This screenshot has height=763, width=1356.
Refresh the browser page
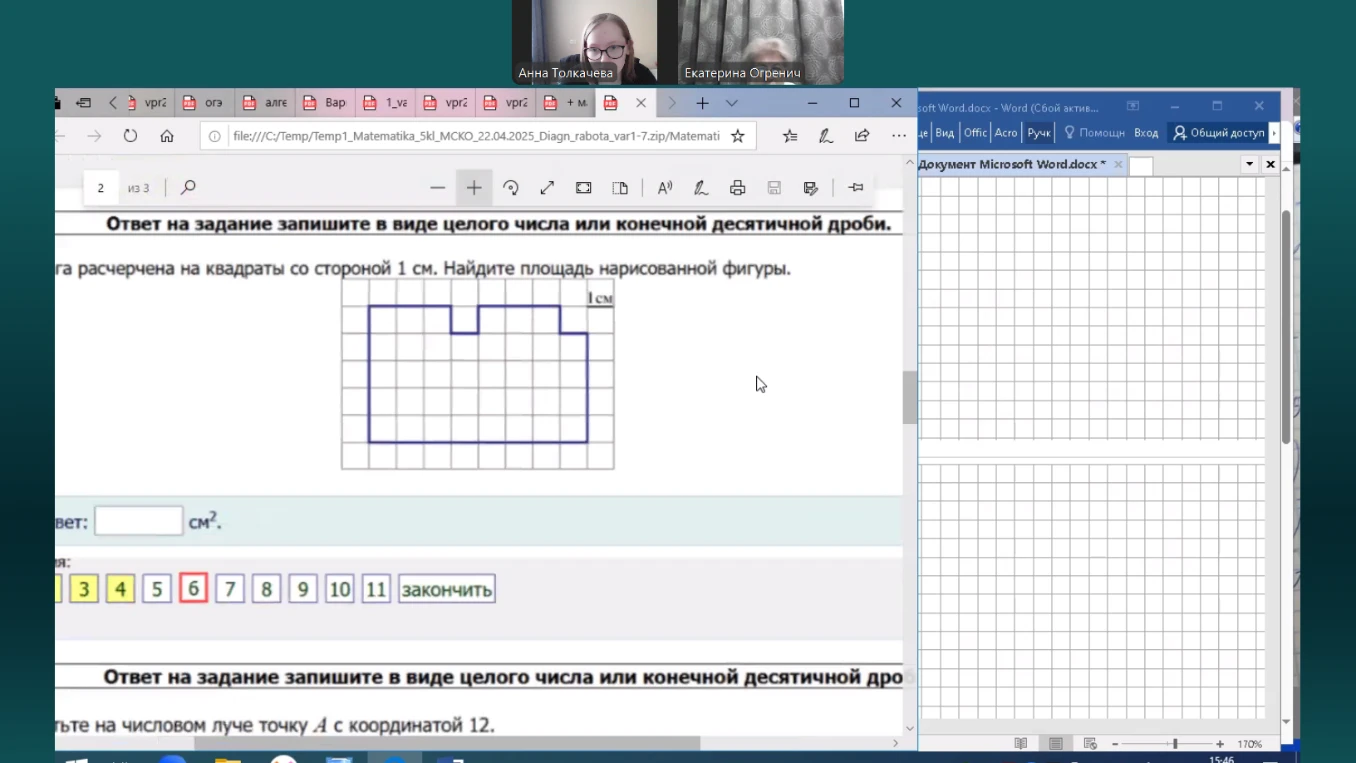pyautogui.click(x=130, y=136)
